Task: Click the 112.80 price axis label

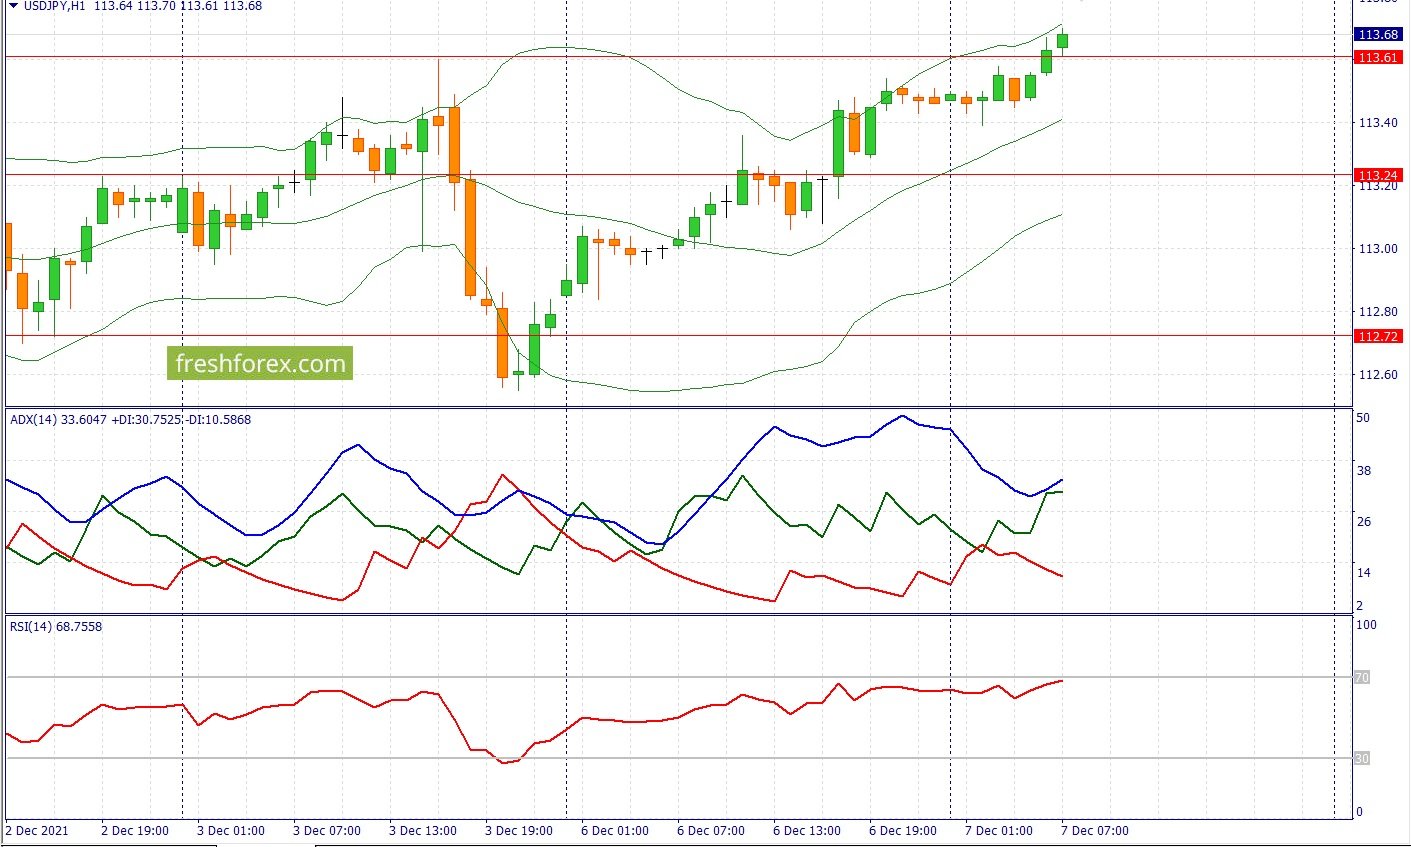Action: coord(1377,312)
